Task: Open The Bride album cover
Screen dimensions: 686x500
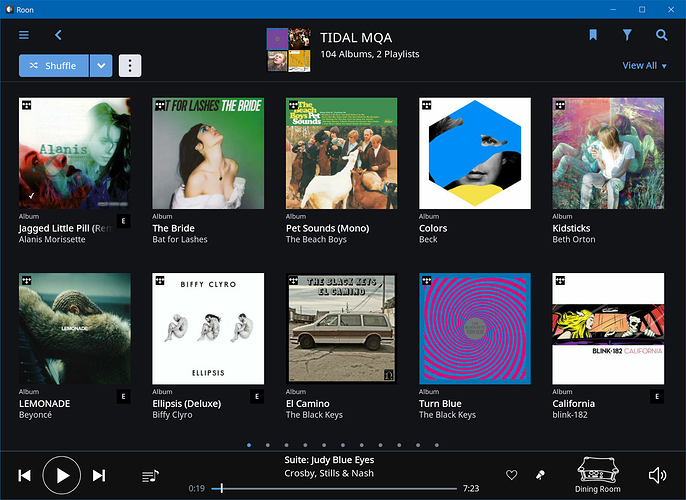Action: click(x=208, y=153)
